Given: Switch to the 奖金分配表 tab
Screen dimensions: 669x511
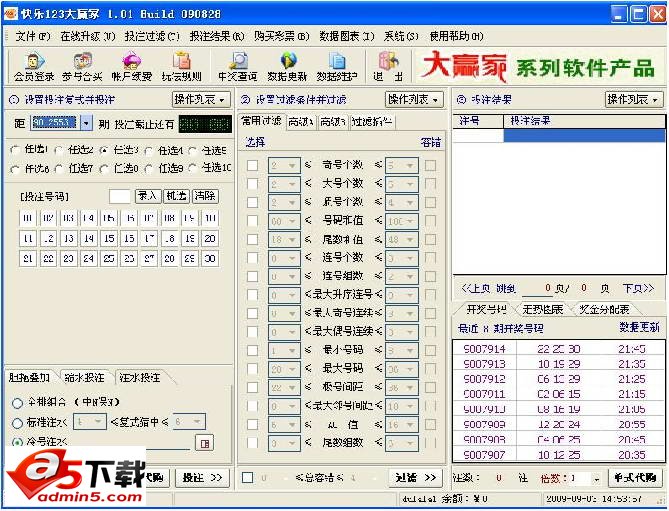Looking at the screenshot, I should click(x=604, y=309).
